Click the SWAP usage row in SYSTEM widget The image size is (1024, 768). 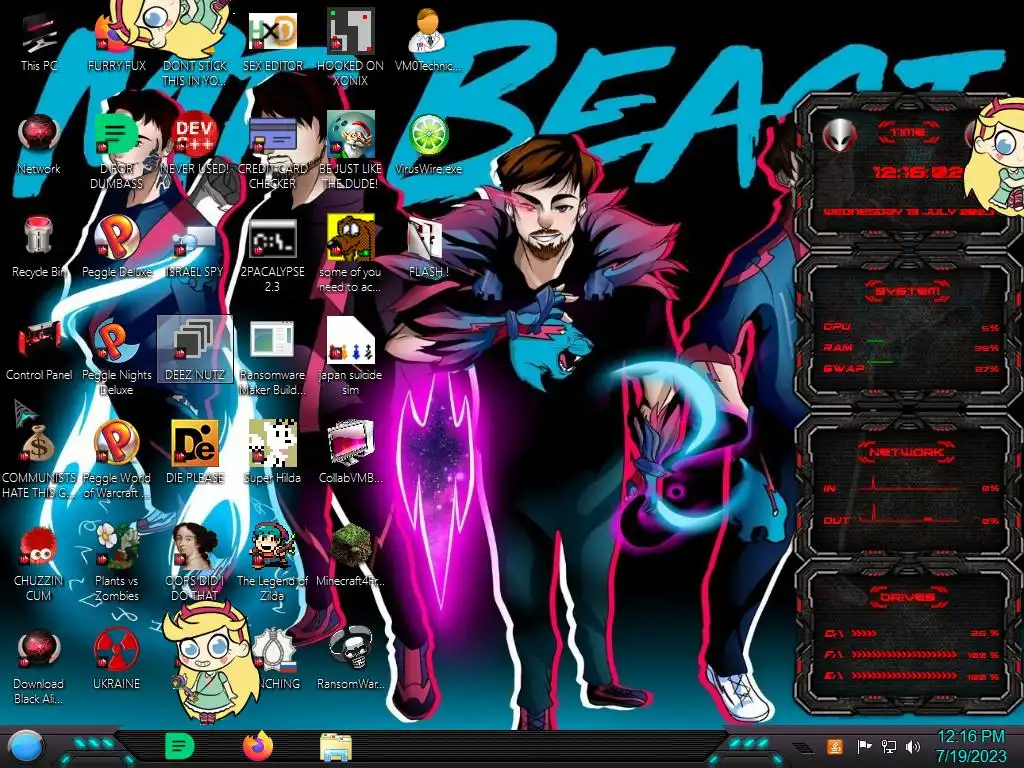pyautogui.click(x=910, y=369)
